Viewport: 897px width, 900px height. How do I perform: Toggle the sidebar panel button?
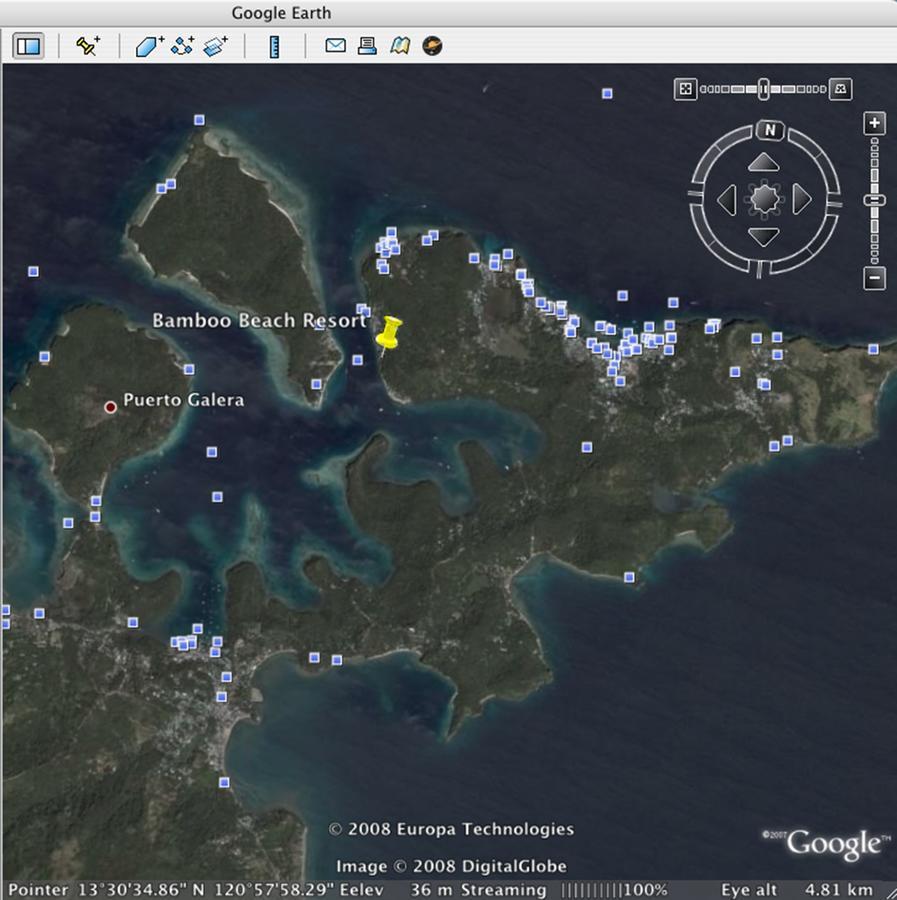click(29, 46)
